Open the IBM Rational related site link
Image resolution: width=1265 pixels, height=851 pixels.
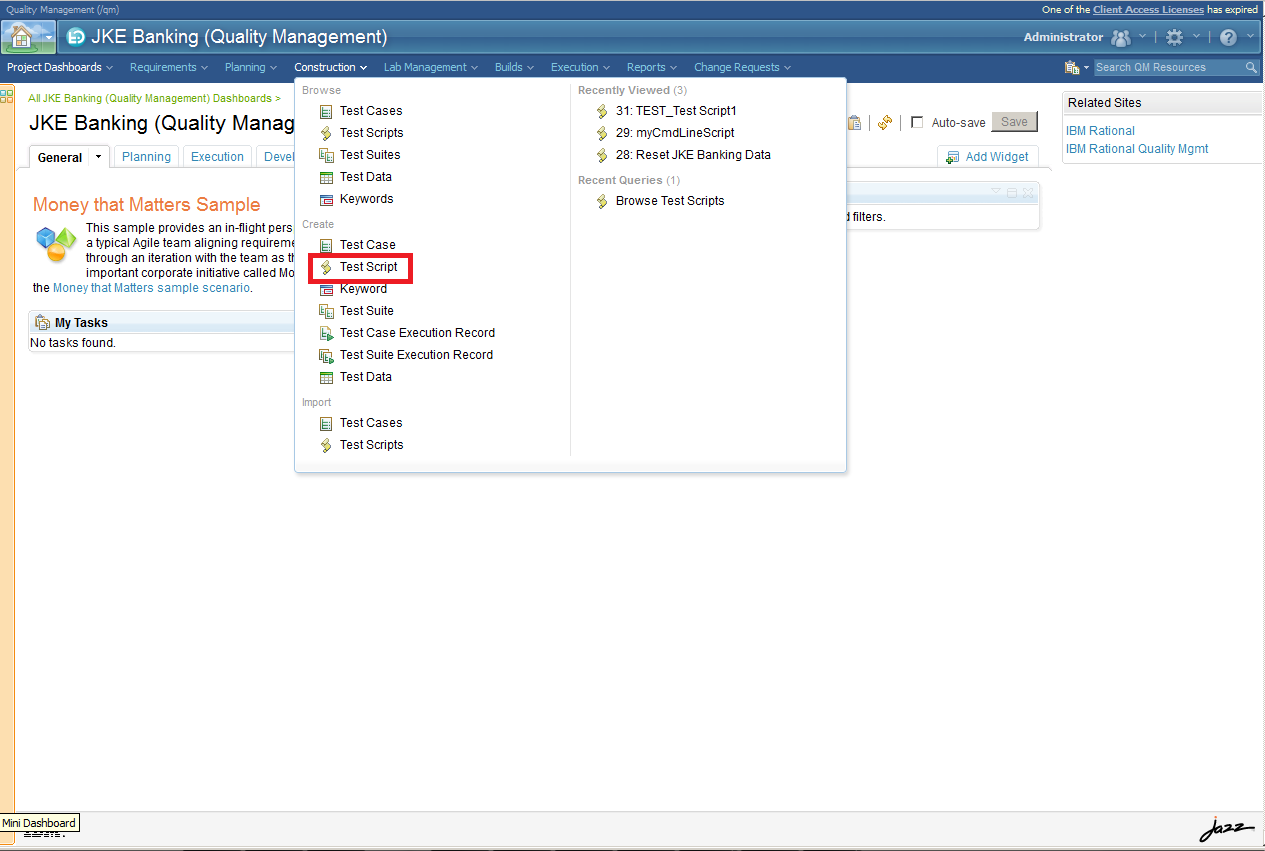click(x=1100, y=131)
